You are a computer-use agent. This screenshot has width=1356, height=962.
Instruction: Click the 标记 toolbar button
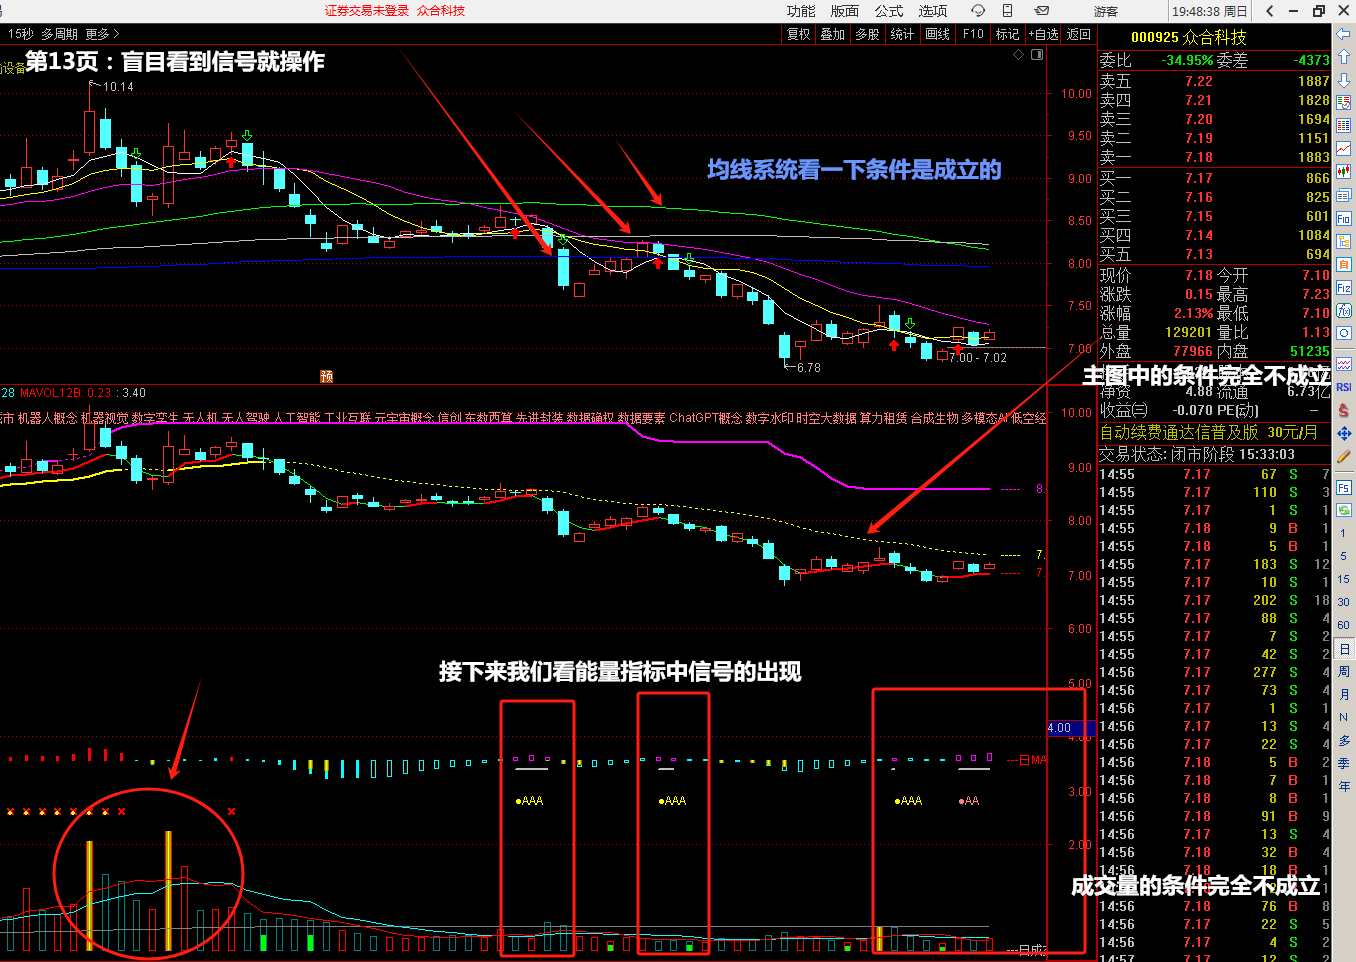1007,34
